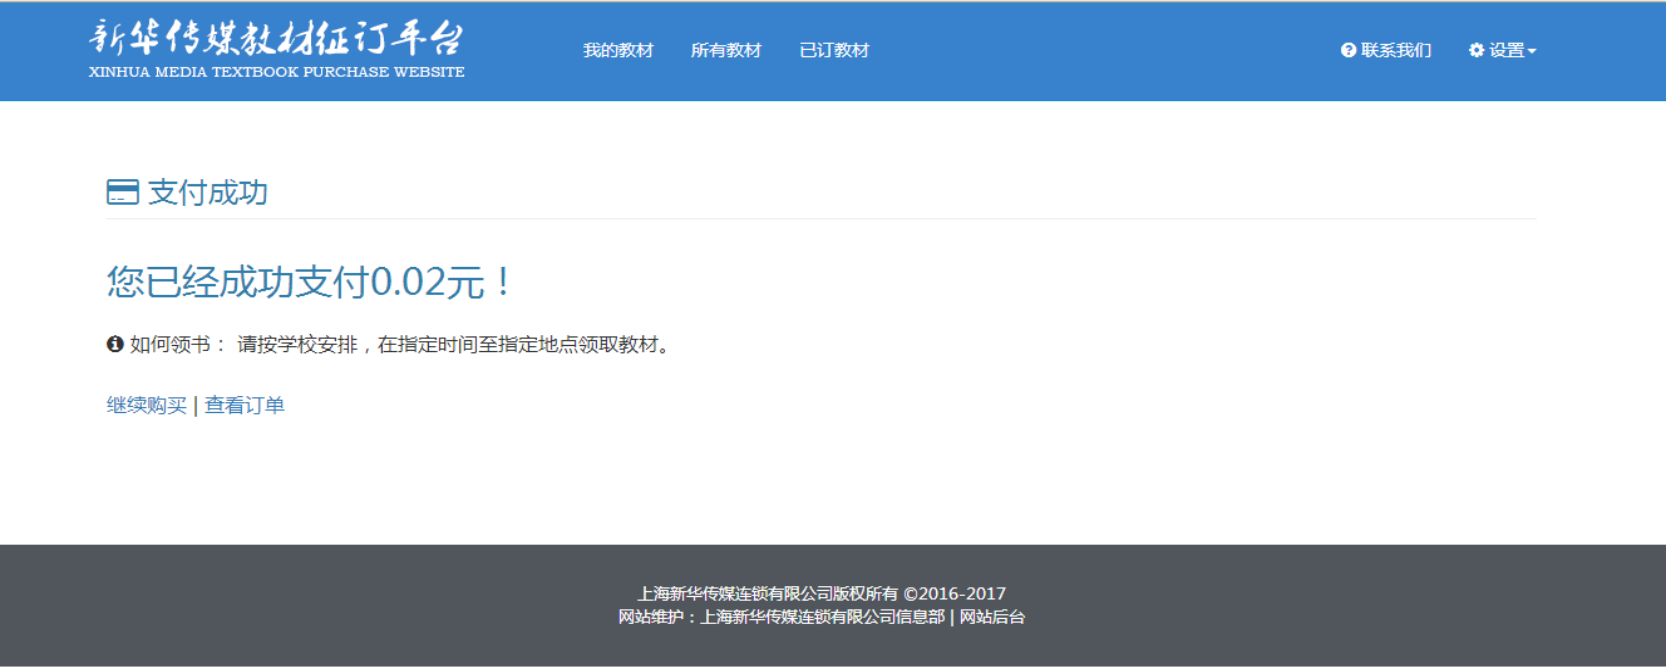Click the 您已经成功支付0.02元 success message
Viewport: 1666px width, 669px height.
(x=308, y=282)
